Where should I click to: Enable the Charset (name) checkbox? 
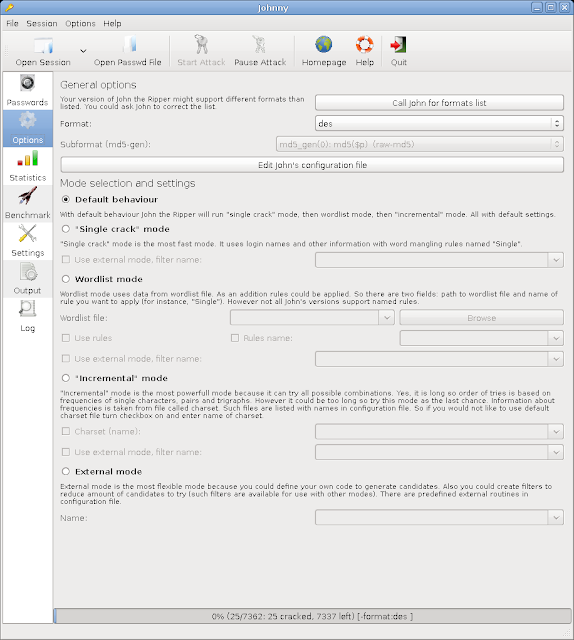(66, 431)
